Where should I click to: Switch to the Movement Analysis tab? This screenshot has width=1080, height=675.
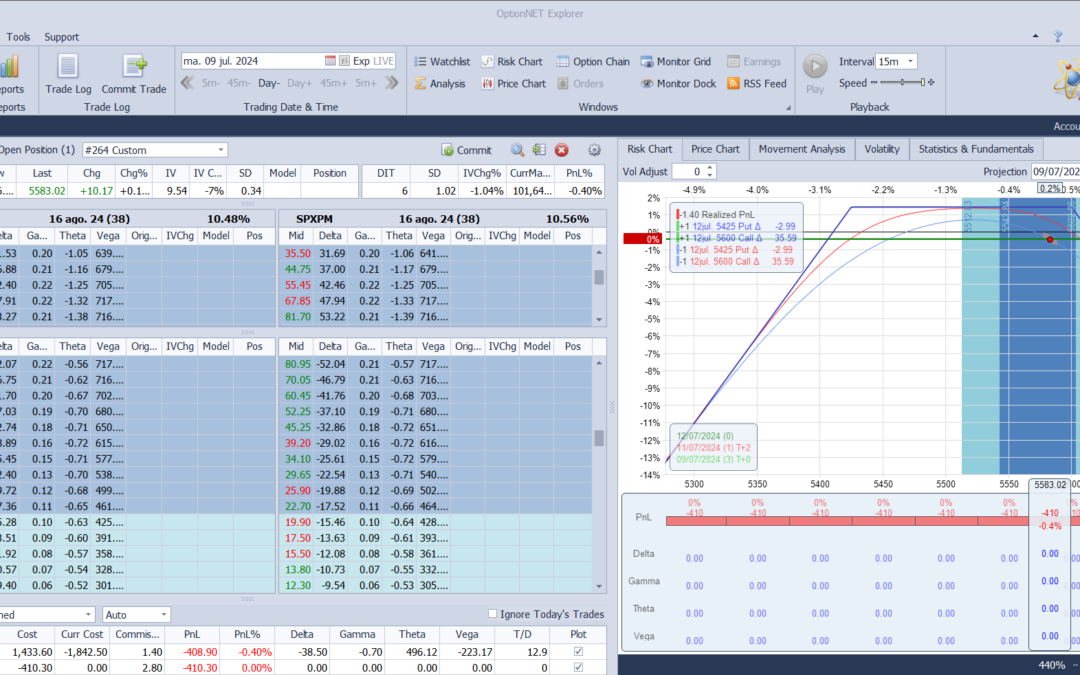tap(802, 149)
